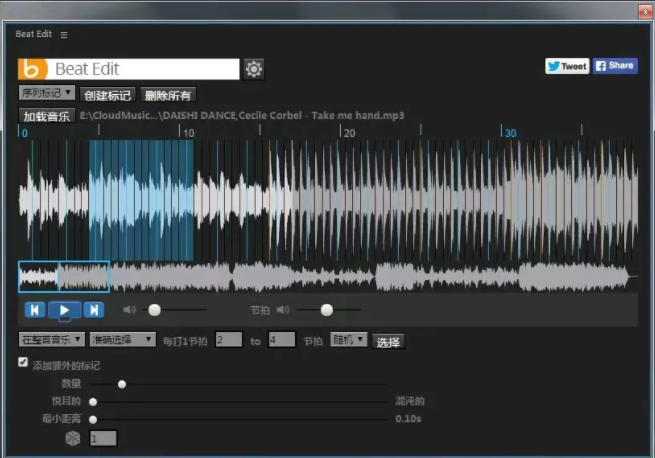655x458 pixels.
Task: Open the 随机 dropdown
Action: (x=348, y=340)
